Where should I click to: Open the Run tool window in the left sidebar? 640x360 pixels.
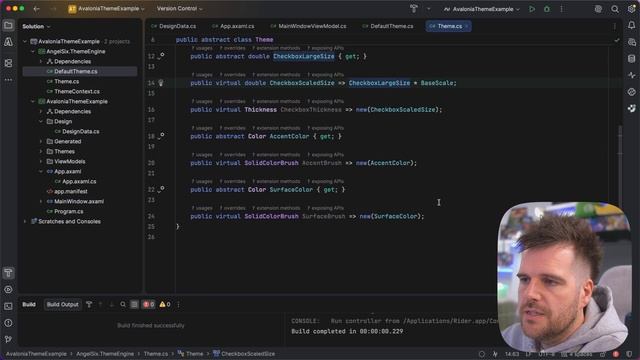pos(8,289)
